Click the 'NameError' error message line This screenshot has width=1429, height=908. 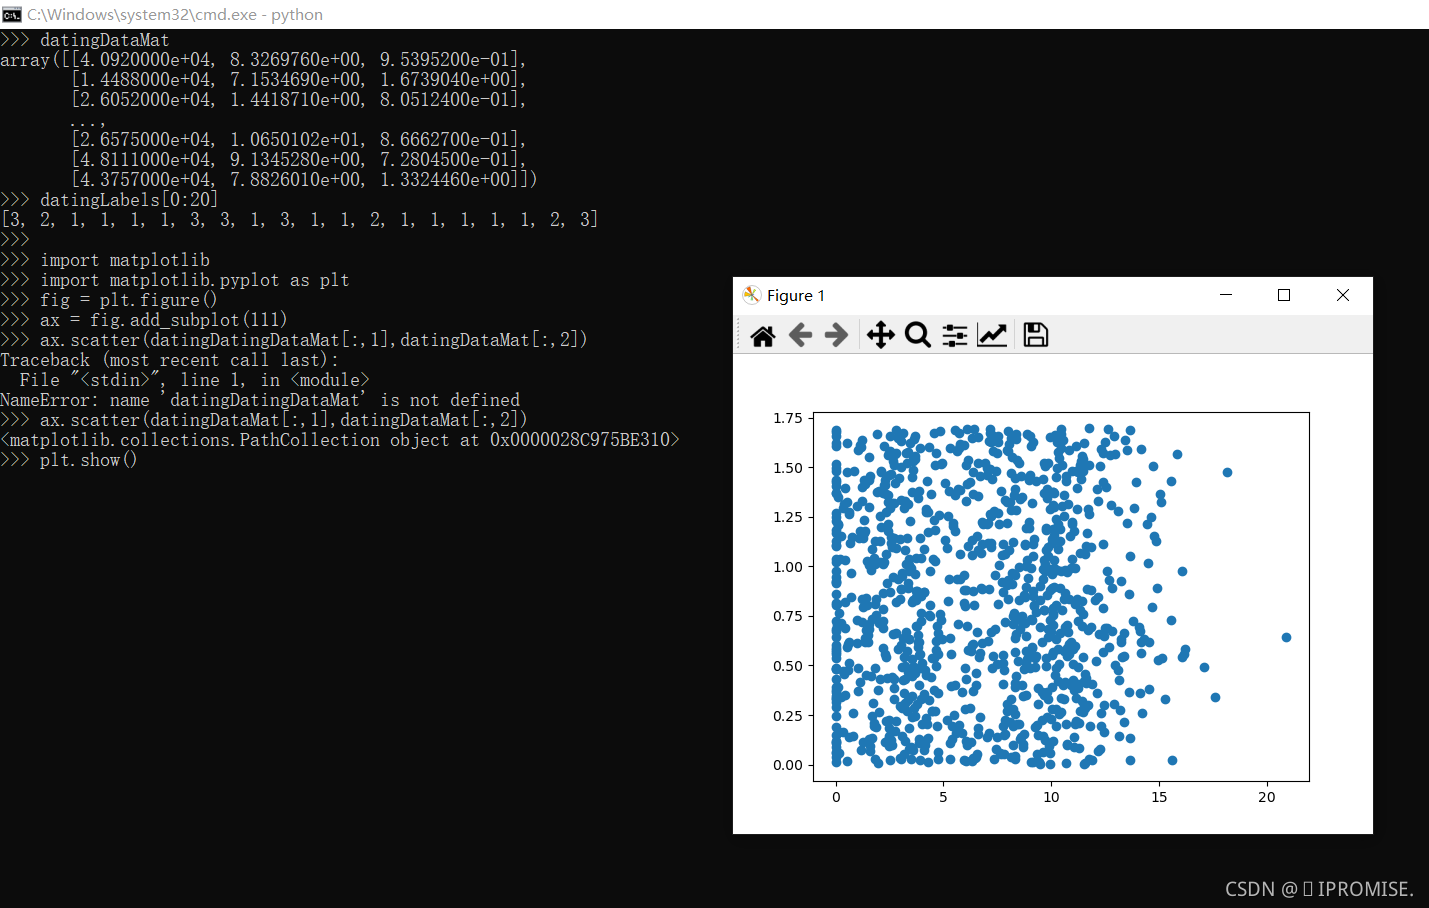coord(260,400)
